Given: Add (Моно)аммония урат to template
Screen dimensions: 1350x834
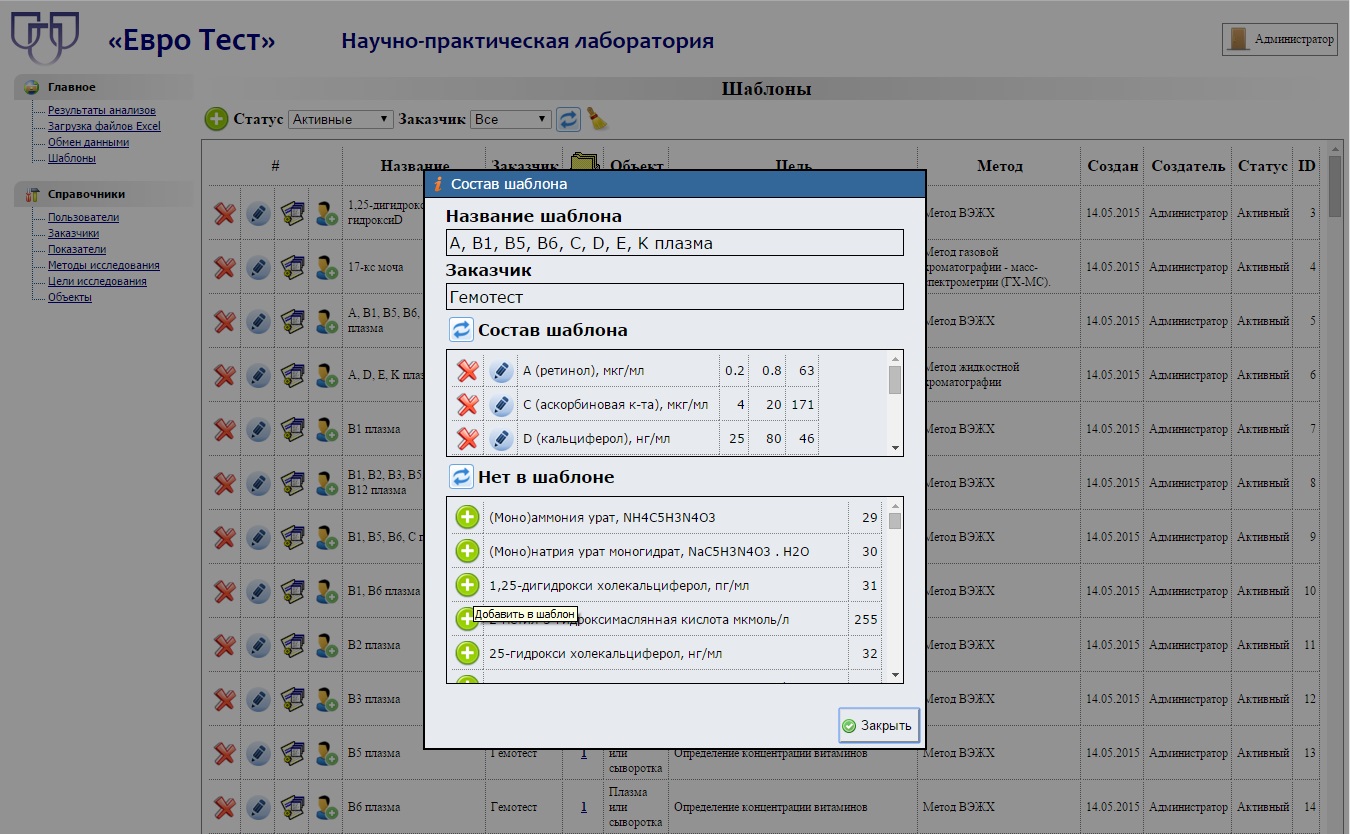Looking at the screenshot, I should point(467,517).
